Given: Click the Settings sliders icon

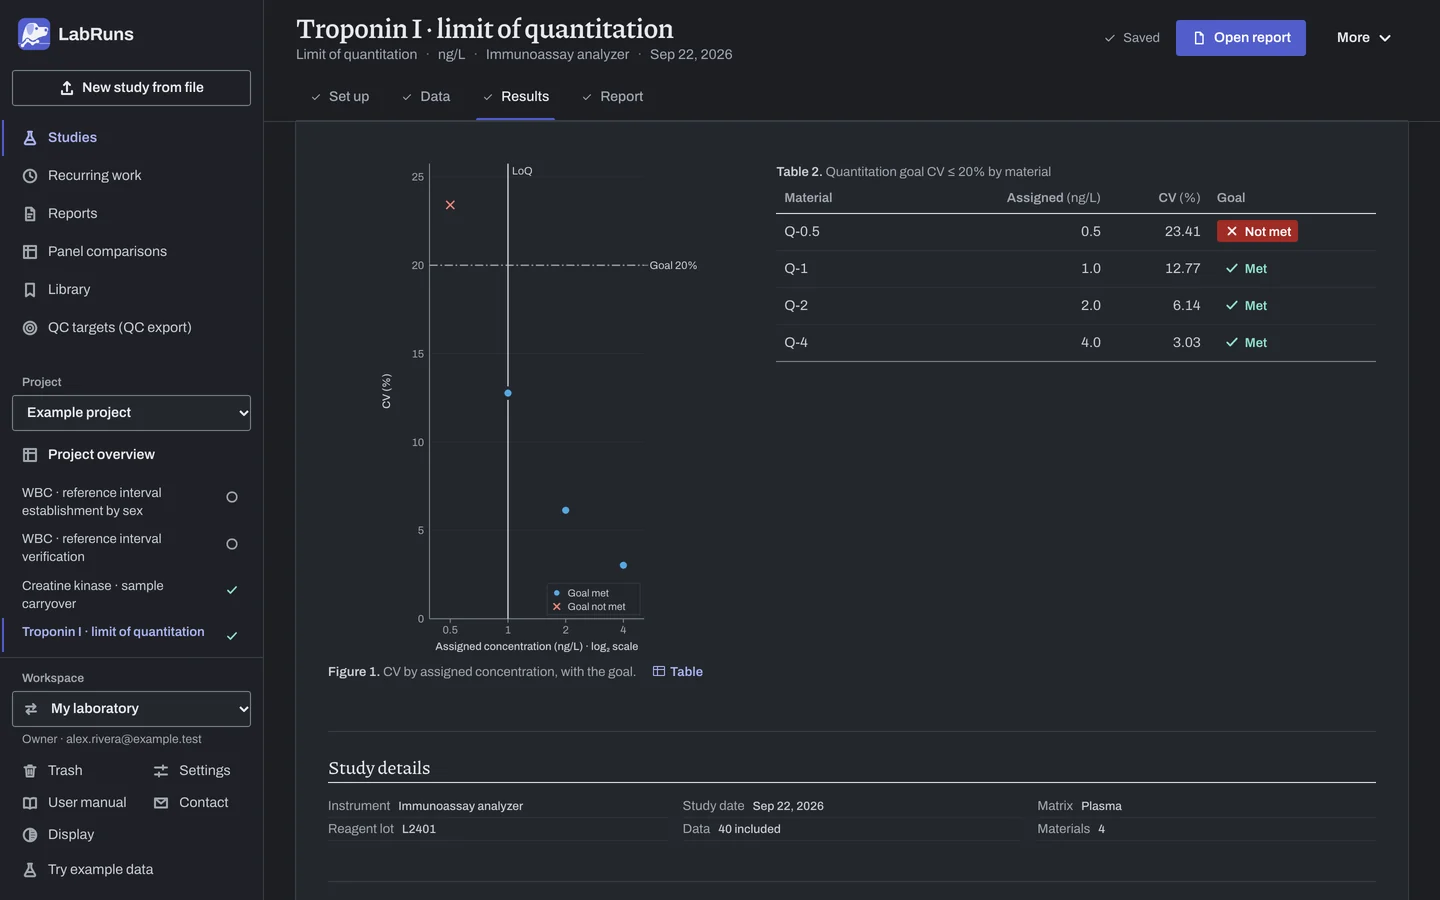Looking at the screenshot, I should click(x=161, y=771).
